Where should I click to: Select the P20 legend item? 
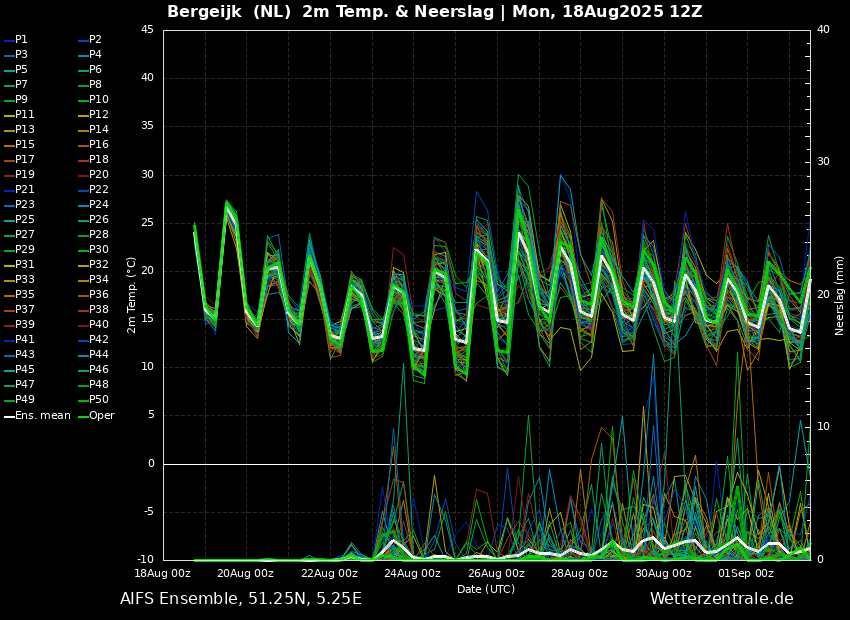(93, 175)
